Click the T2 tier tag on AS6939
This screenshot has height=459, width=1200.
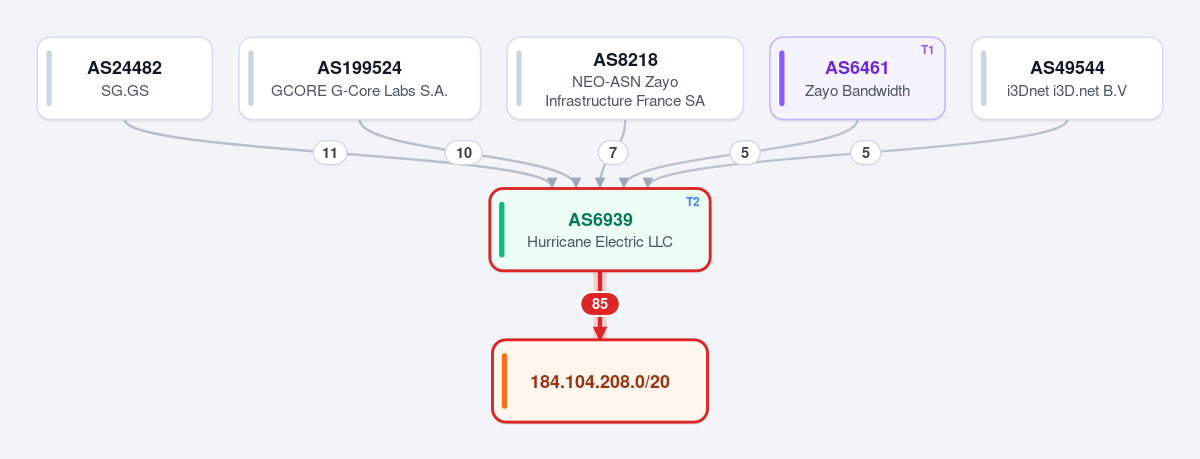(x=693, y=202)
